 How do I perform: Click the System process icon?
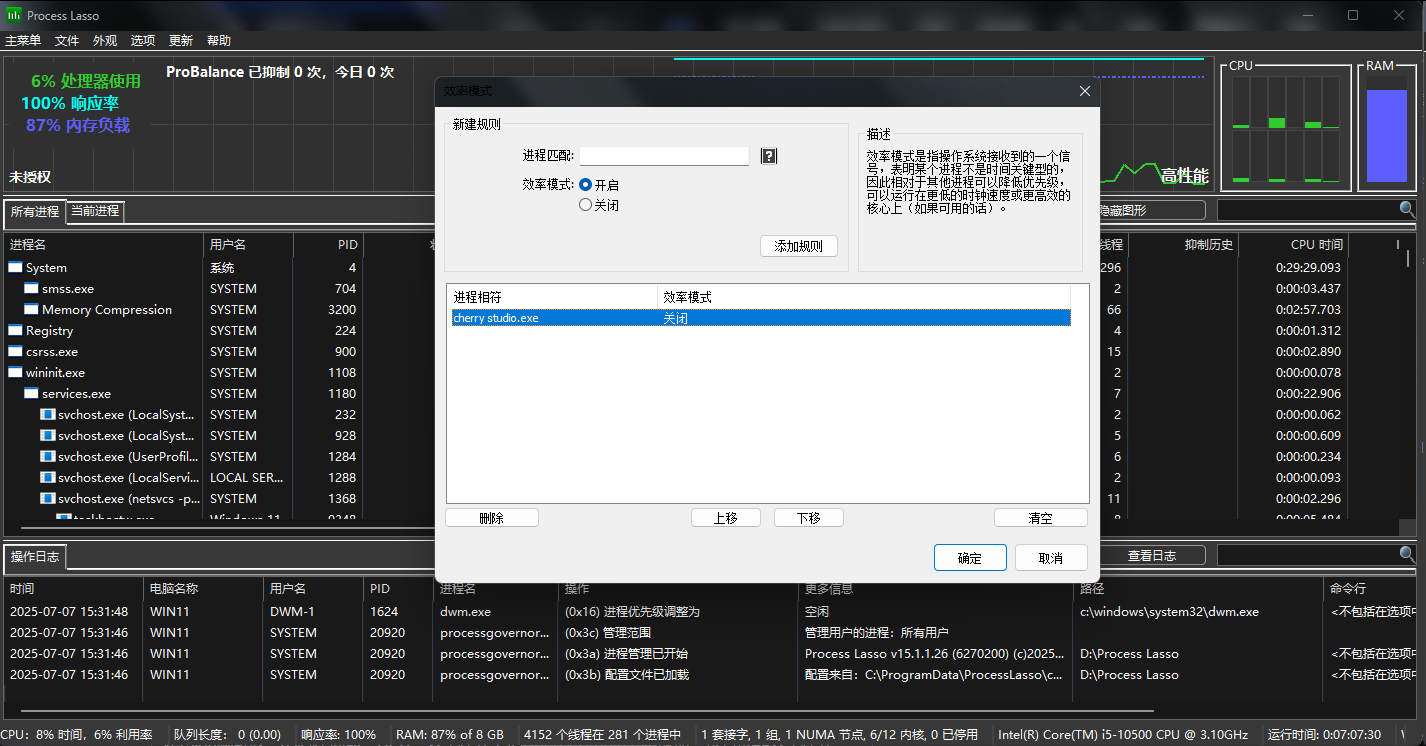pos(15,268)
